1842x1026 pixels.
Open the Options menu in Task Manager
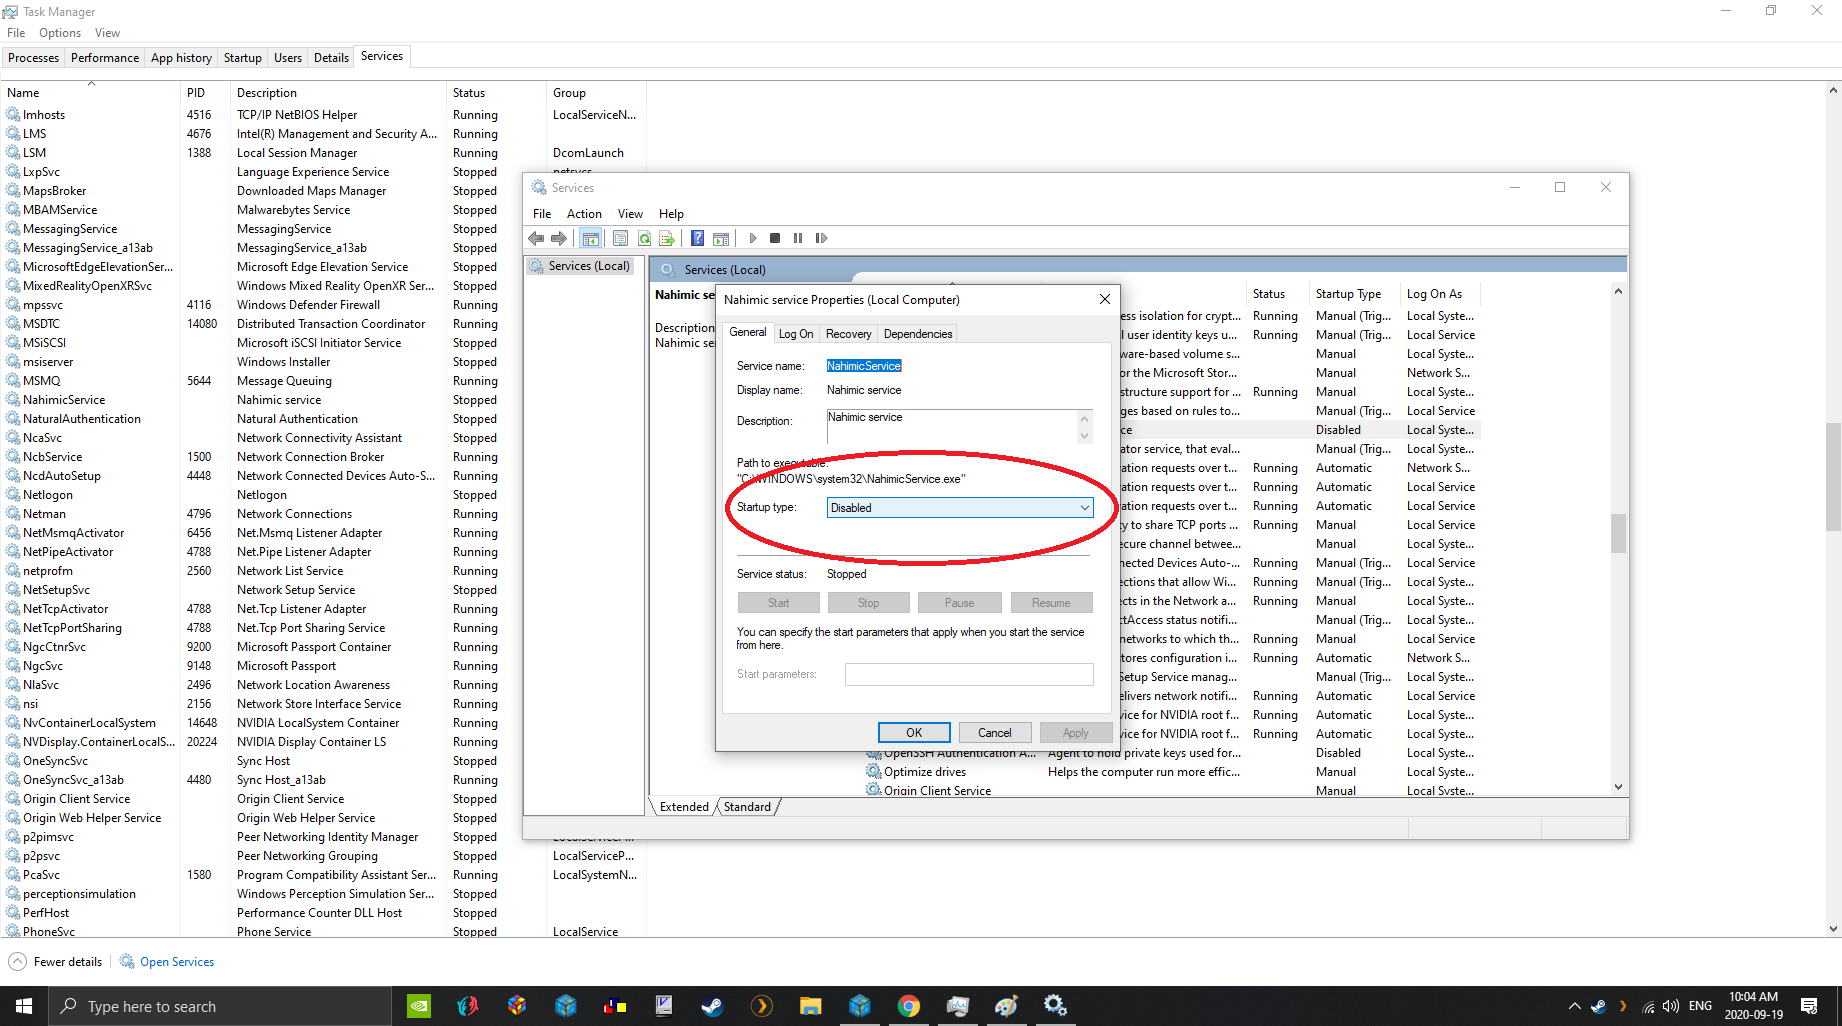[60, 33]
